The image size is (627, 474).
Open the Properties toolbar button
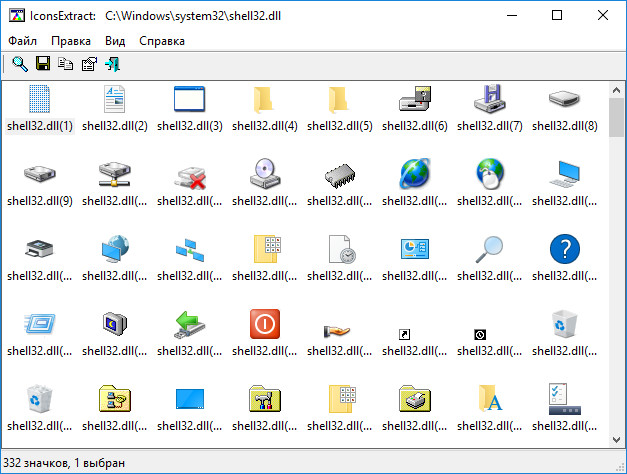coord(89,64)
